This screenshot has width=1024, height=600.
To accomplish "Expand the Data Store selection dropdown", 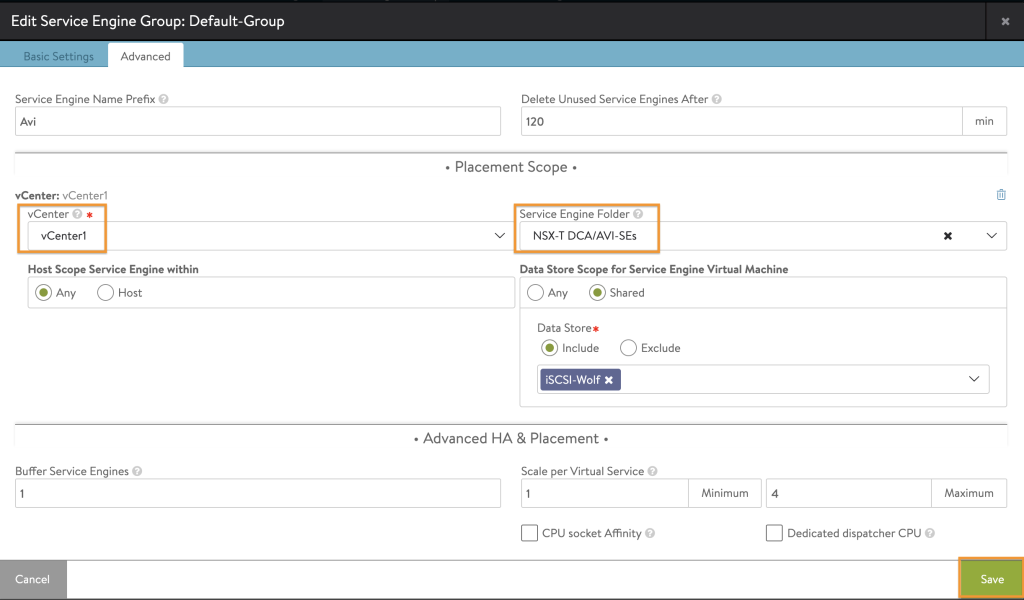I will (974, 379).
